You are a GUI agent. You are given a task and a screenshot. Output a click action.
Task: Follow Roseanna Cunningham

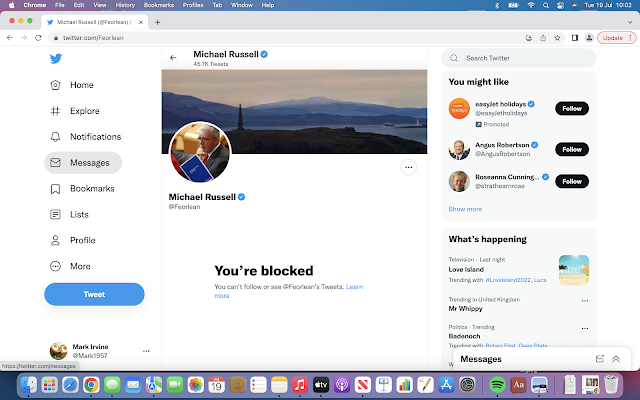[571, 181]
